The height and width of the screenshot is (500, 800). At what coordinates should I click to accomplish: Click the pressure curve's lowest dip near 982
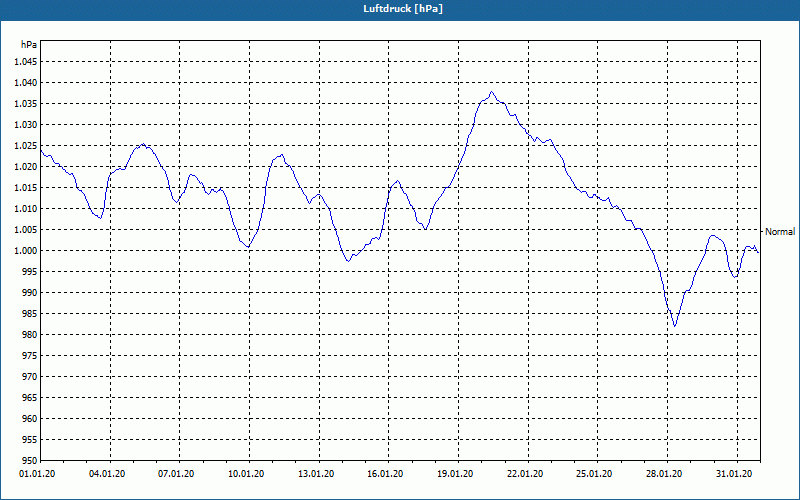pos(674,326)
